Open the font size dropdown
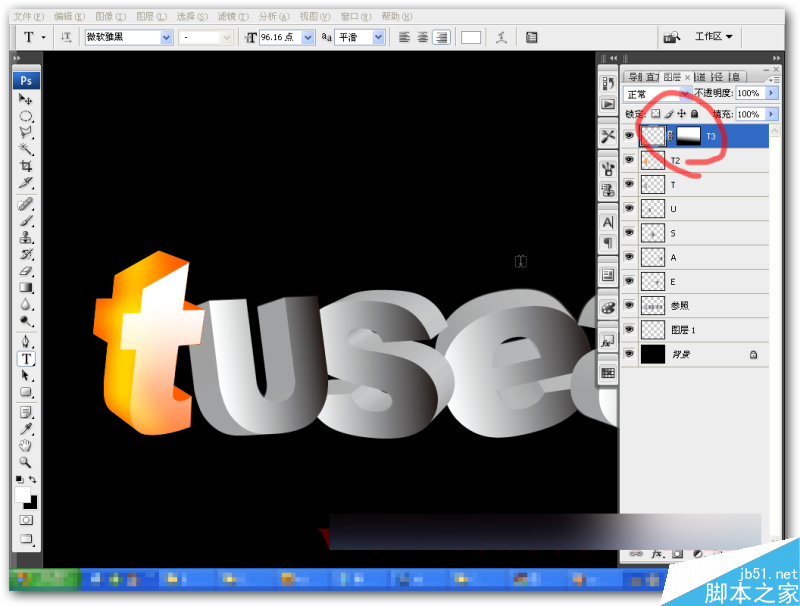800x606 pixels. click(x=308, y=37)
